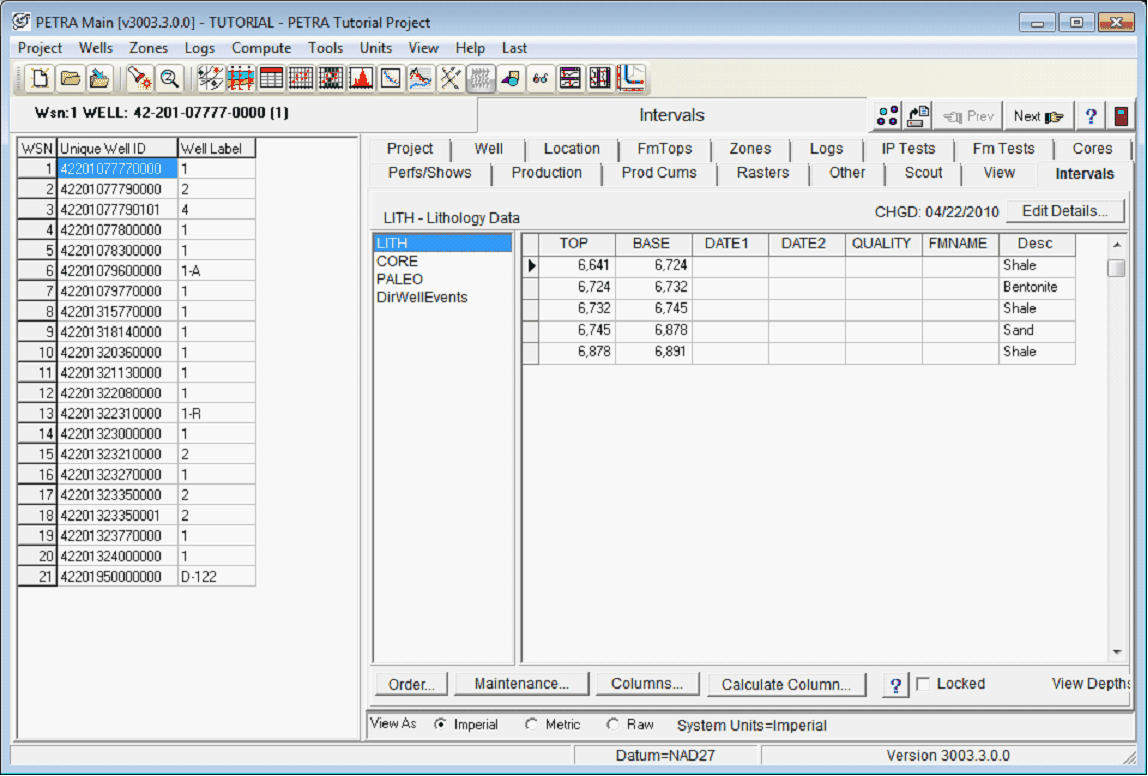Click the directional well path icon
The width and height of the screenshot is (1148, 776).
[x=631, y=78]
